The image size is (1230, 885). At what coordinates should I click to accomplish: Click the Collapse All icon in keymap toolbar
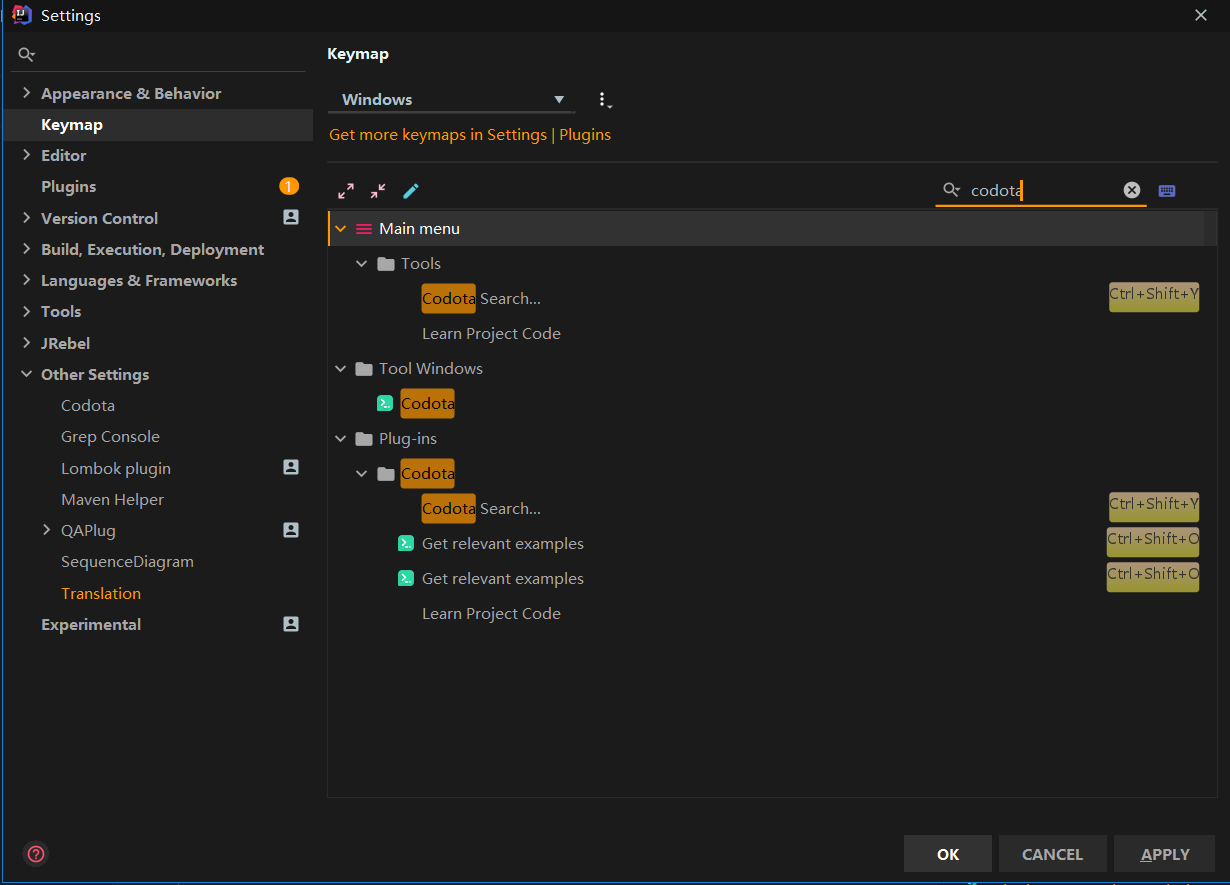click(378, 191)
